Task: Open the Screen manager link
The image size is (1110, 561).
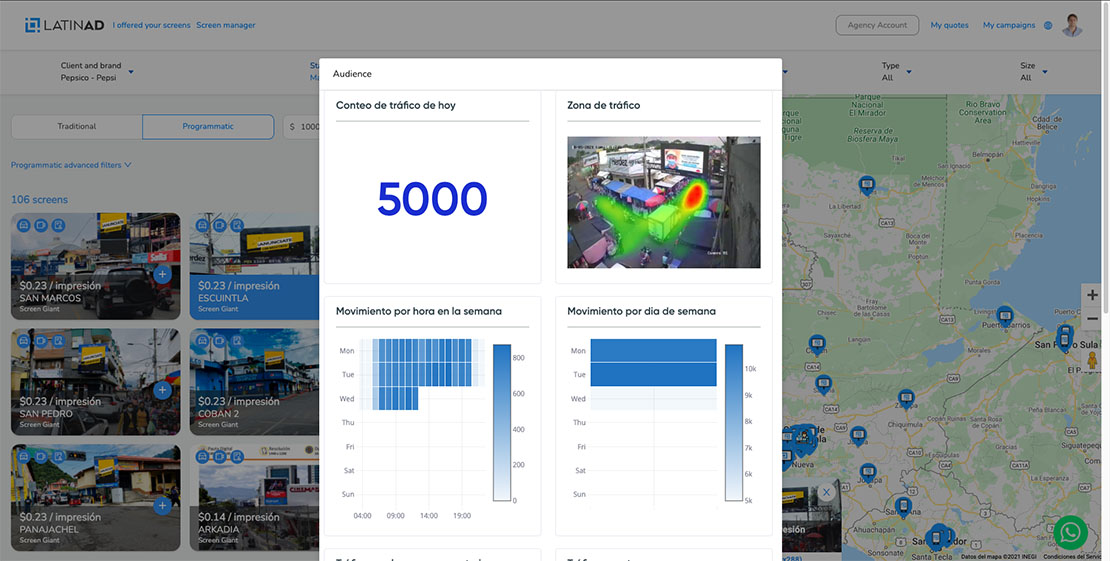Action: [226, 26]
